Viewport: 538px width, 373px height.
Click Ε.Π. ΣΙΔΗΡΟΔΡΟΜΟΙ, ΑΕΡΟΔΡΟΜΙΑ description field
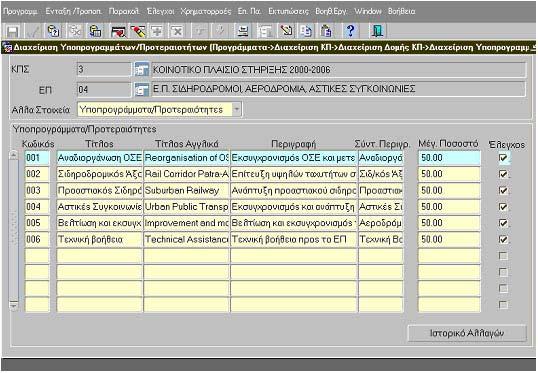pos(338,90)
